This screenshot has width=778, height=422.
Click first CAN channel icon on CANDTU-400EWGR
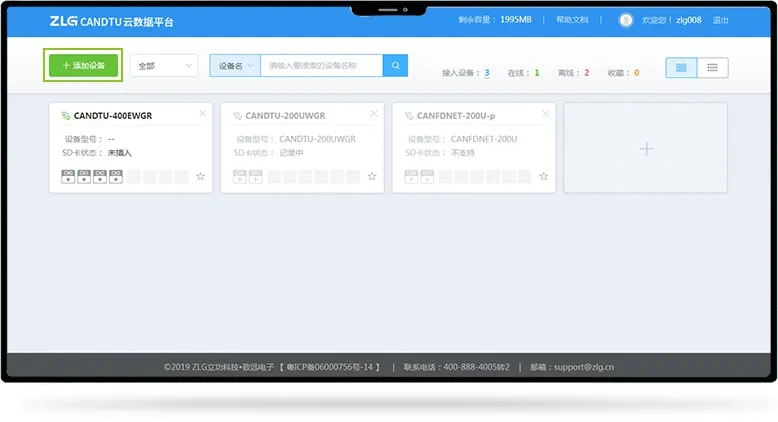point(68,176)
